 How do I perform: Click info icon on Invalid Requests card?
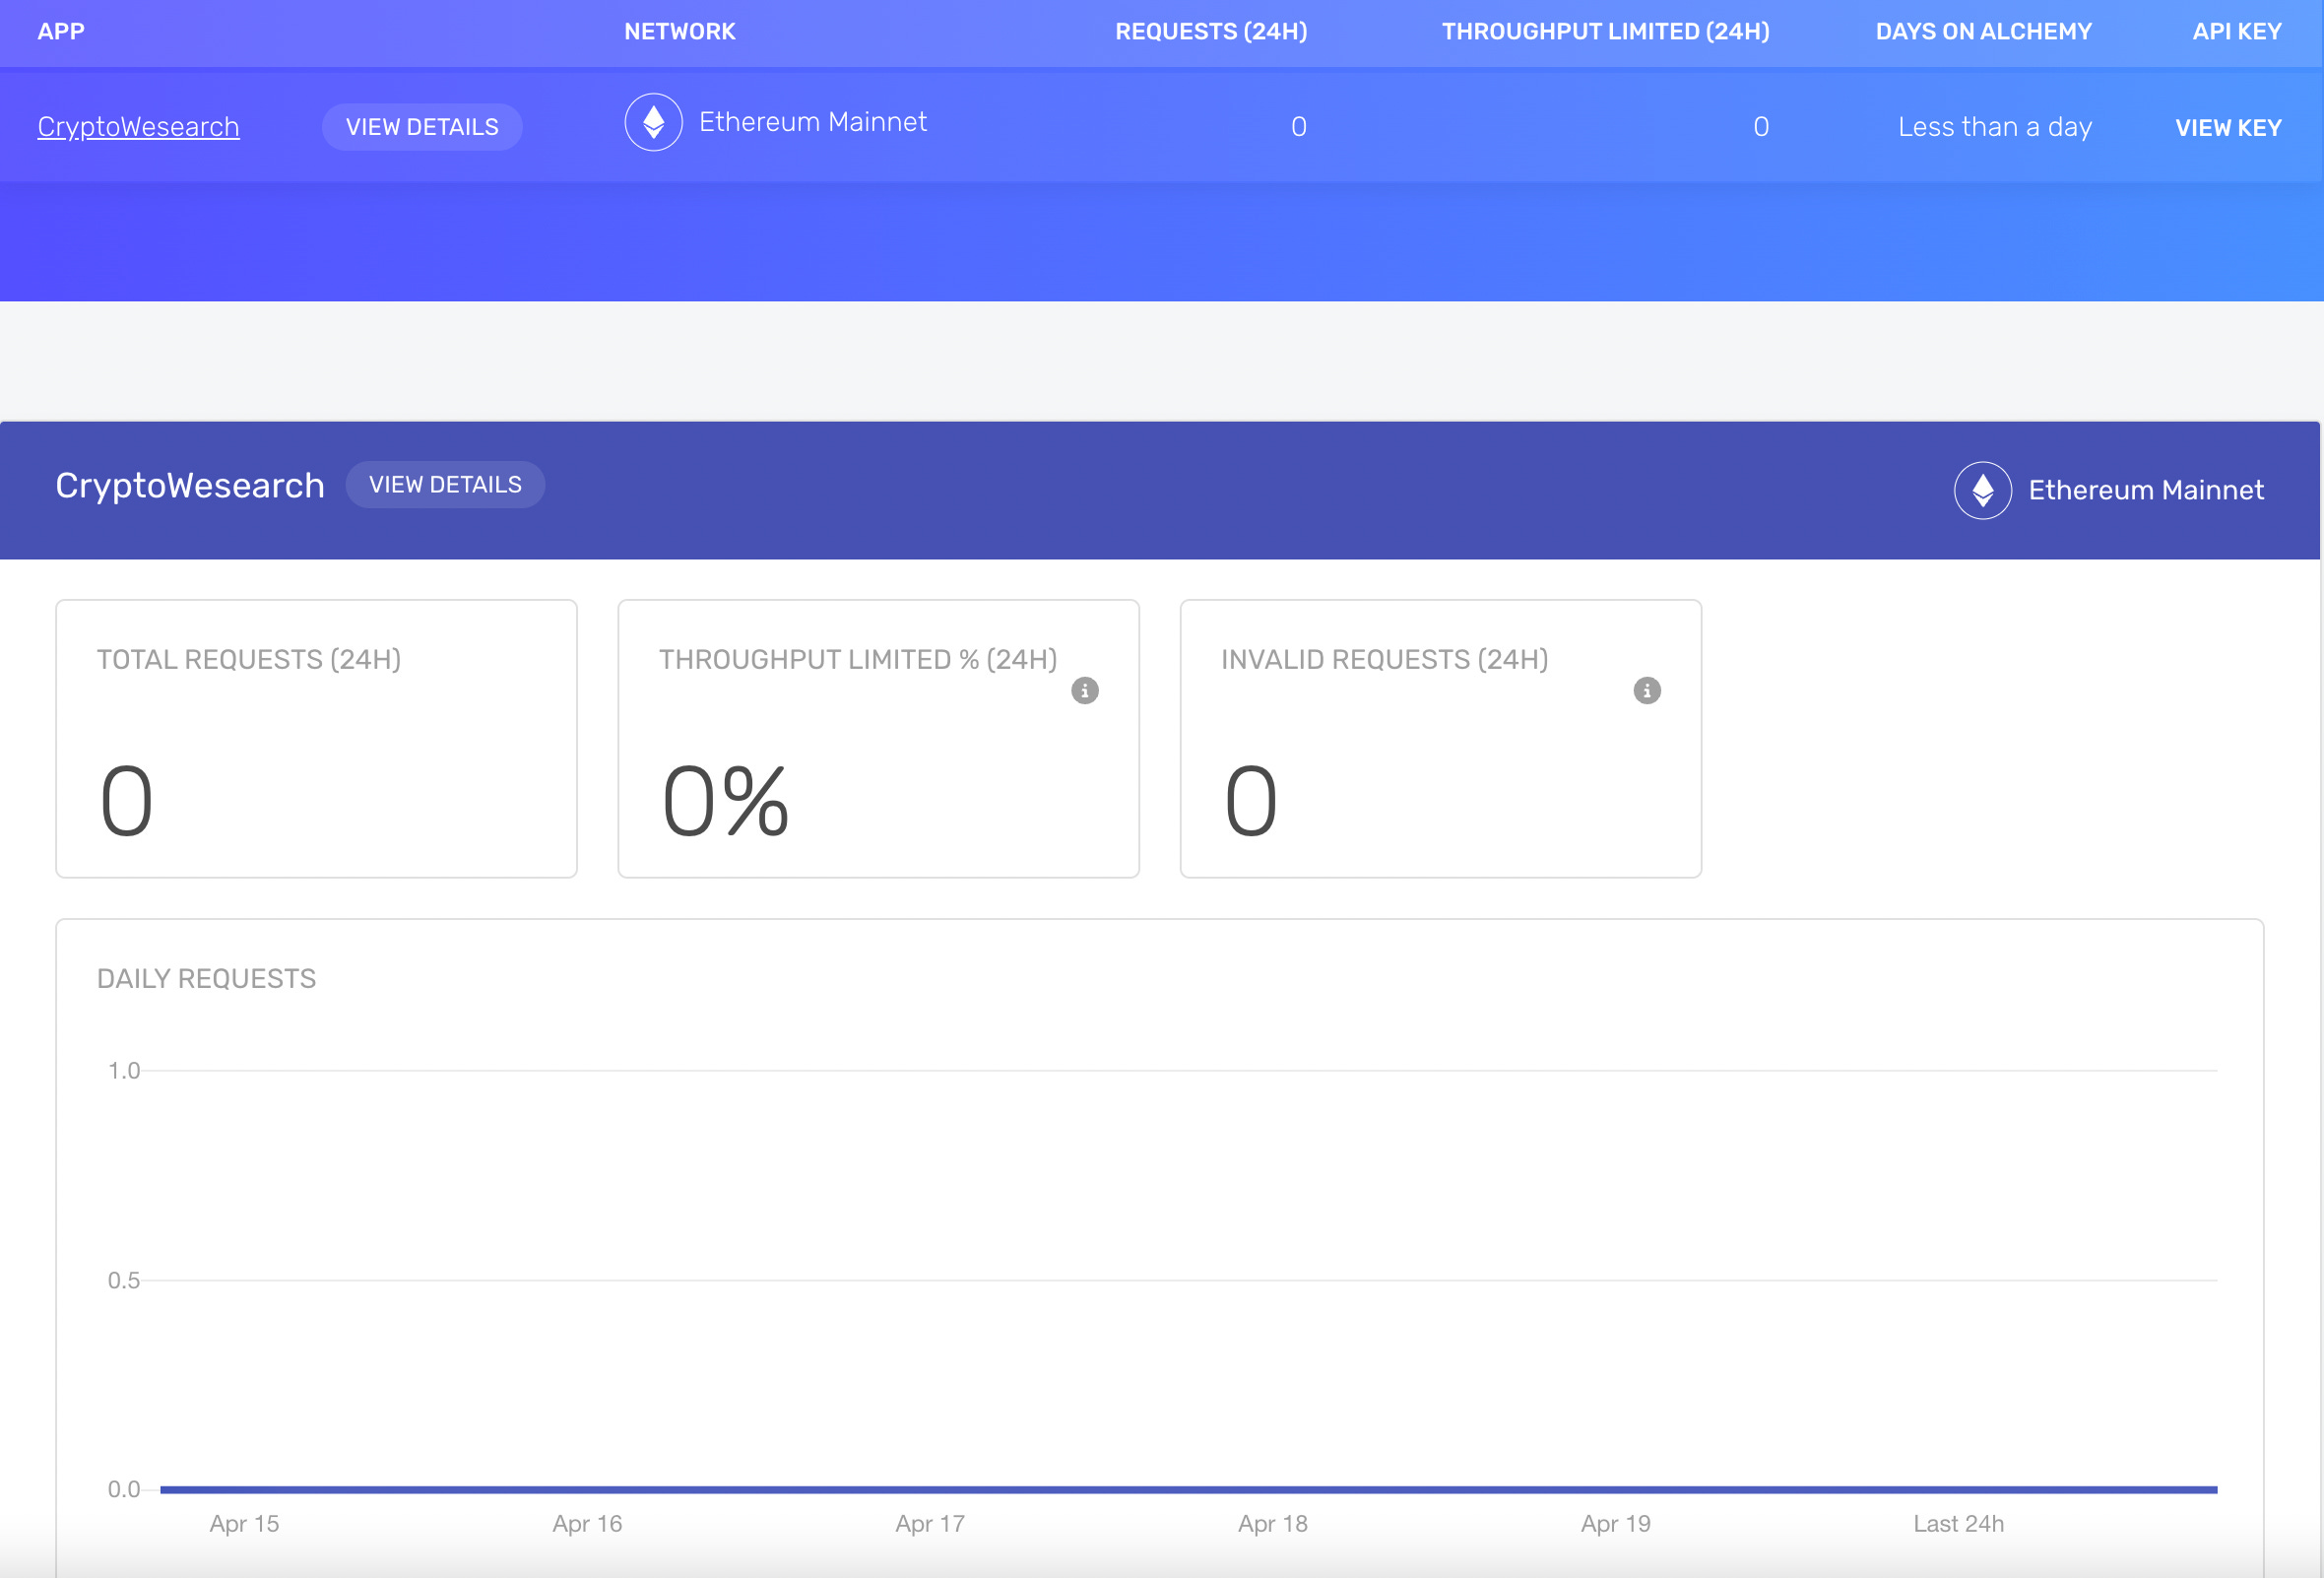pyautogui.click(x=1646, y=690)
